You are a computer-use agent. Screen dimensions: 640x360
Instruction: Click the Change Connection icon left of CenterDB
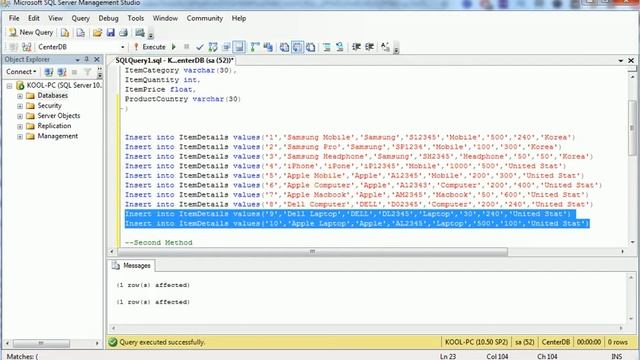(x=27, y=47)
